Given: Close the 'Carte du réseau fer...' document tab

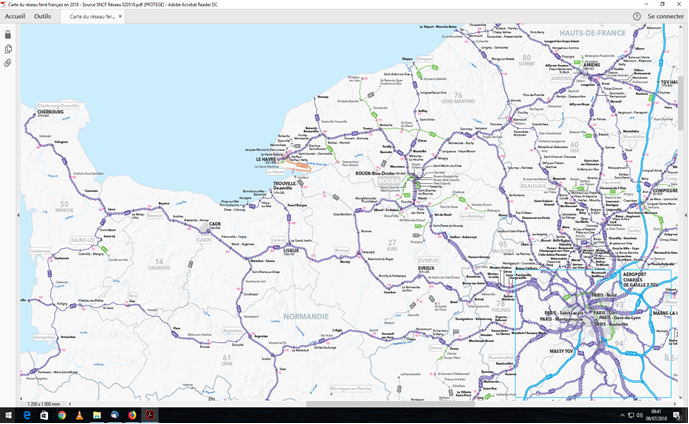Looking at the screenshot, I should click(120, 16).
